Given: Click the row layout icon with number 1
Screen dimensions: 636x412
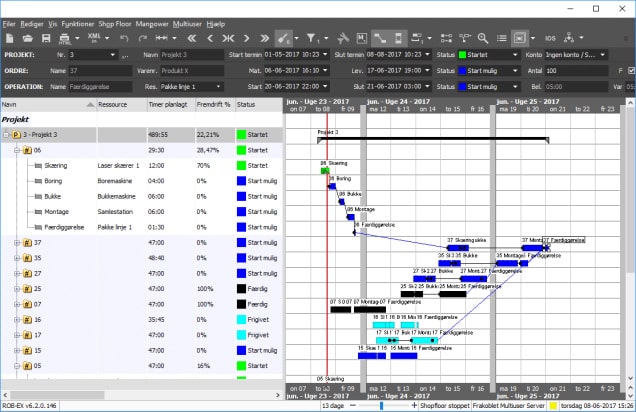Looking at the screenshot, I should (417, 38).
